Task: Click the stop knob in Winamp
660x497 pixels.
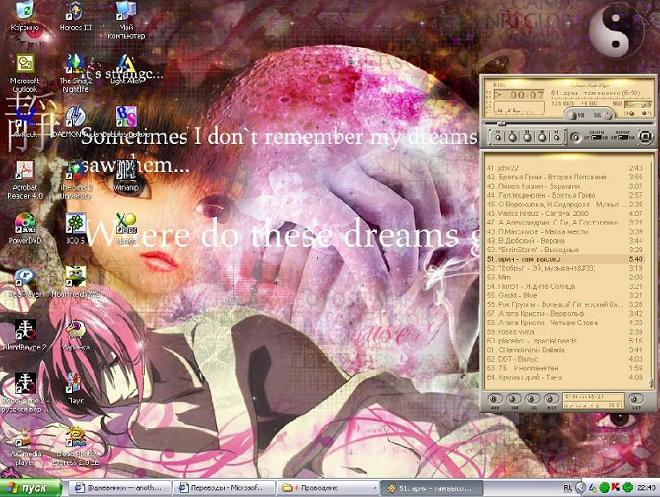Action: tap(542, 136)
